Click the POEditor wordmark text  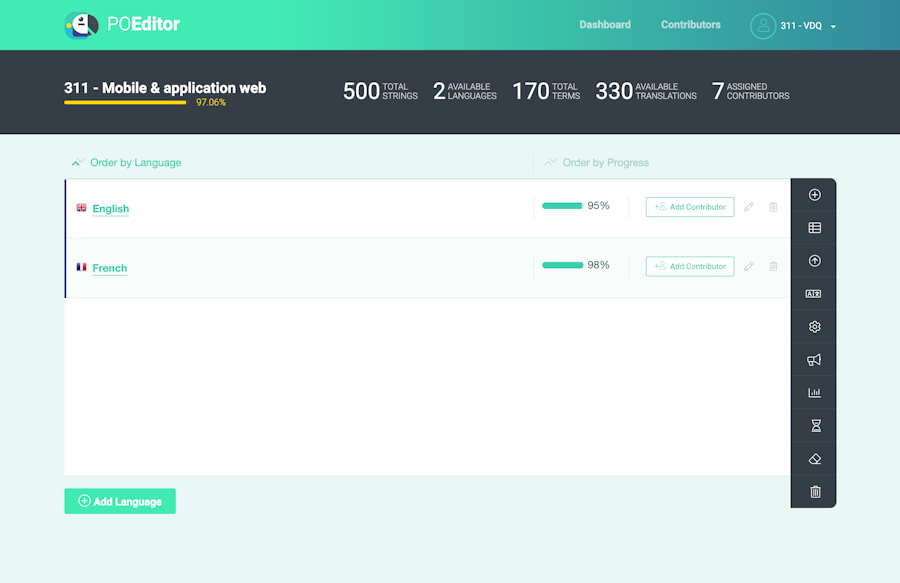(143, 24)
